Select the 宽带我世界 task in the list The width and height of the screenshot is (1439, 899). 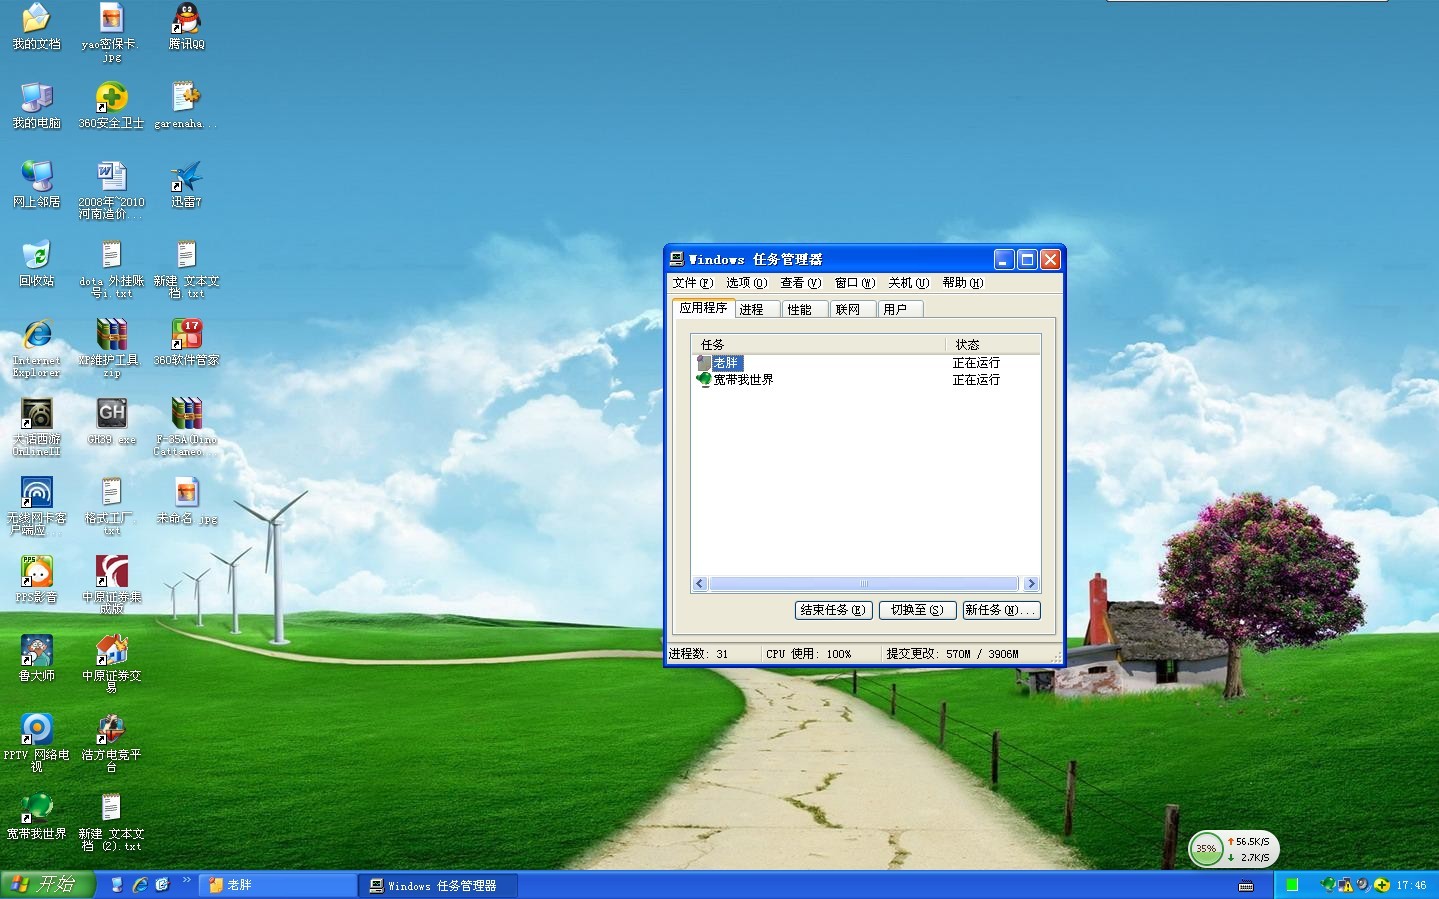(x=866, y=380)
